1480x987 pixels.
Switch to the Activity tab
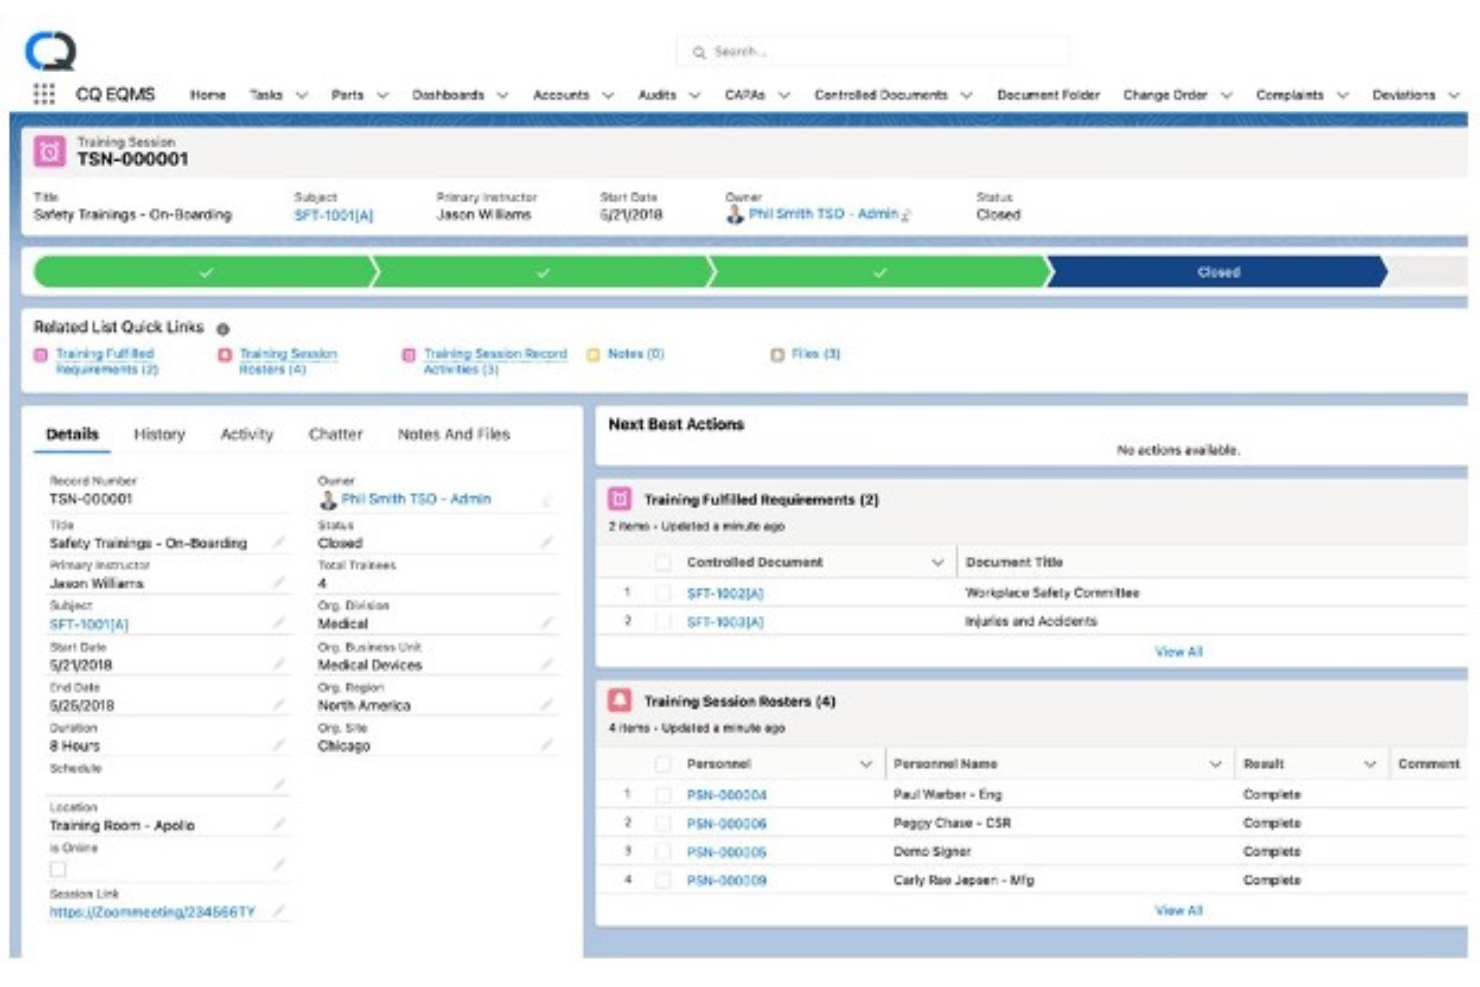(246, 434)
